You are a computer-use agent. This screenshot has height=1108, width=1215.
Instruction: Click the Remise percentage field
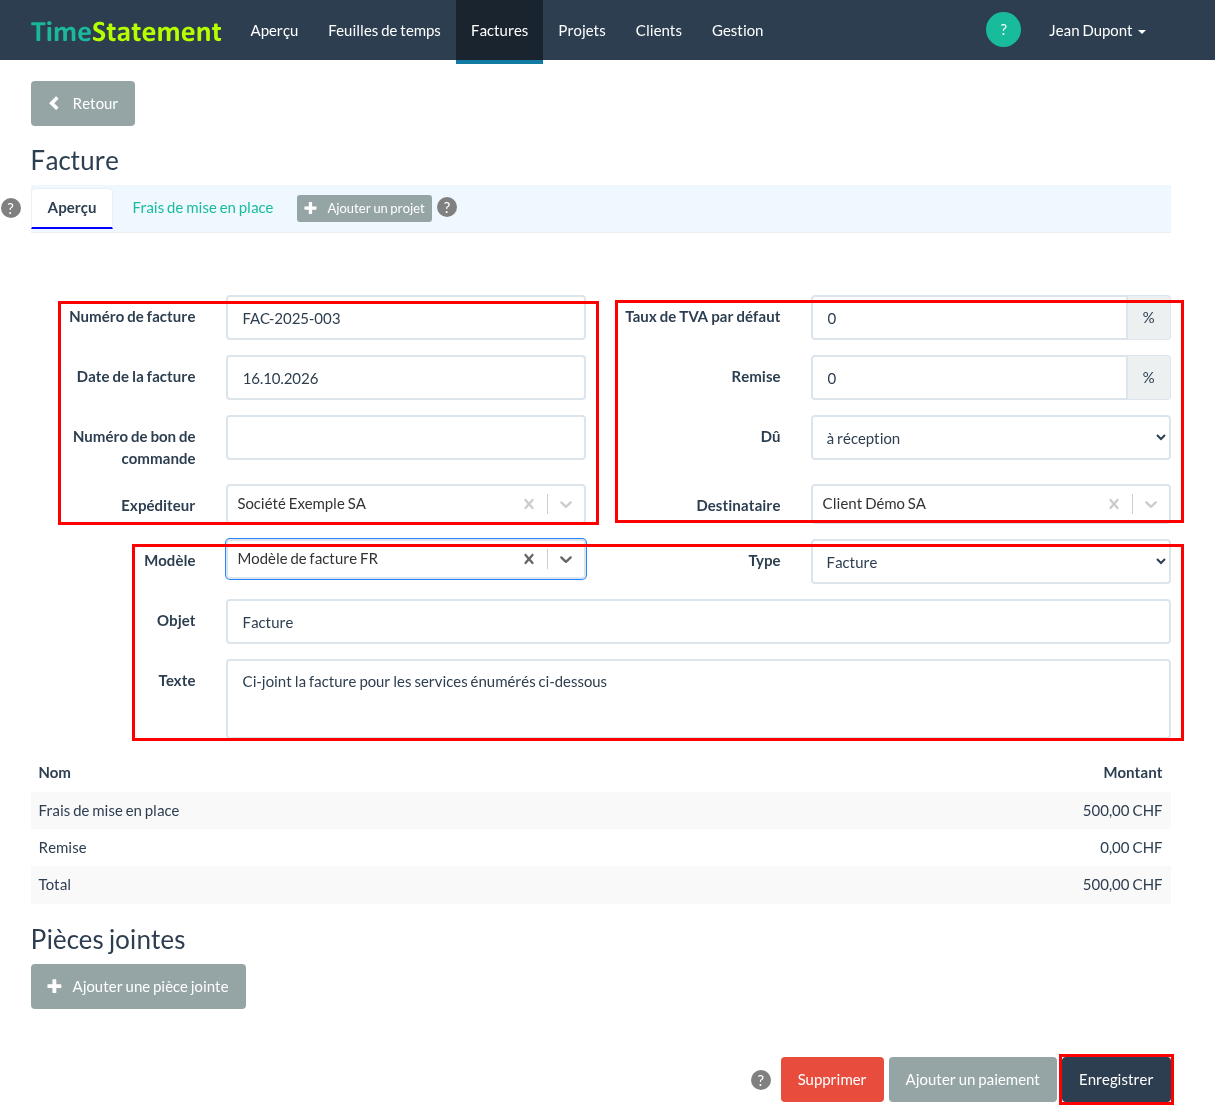point(970,378)
